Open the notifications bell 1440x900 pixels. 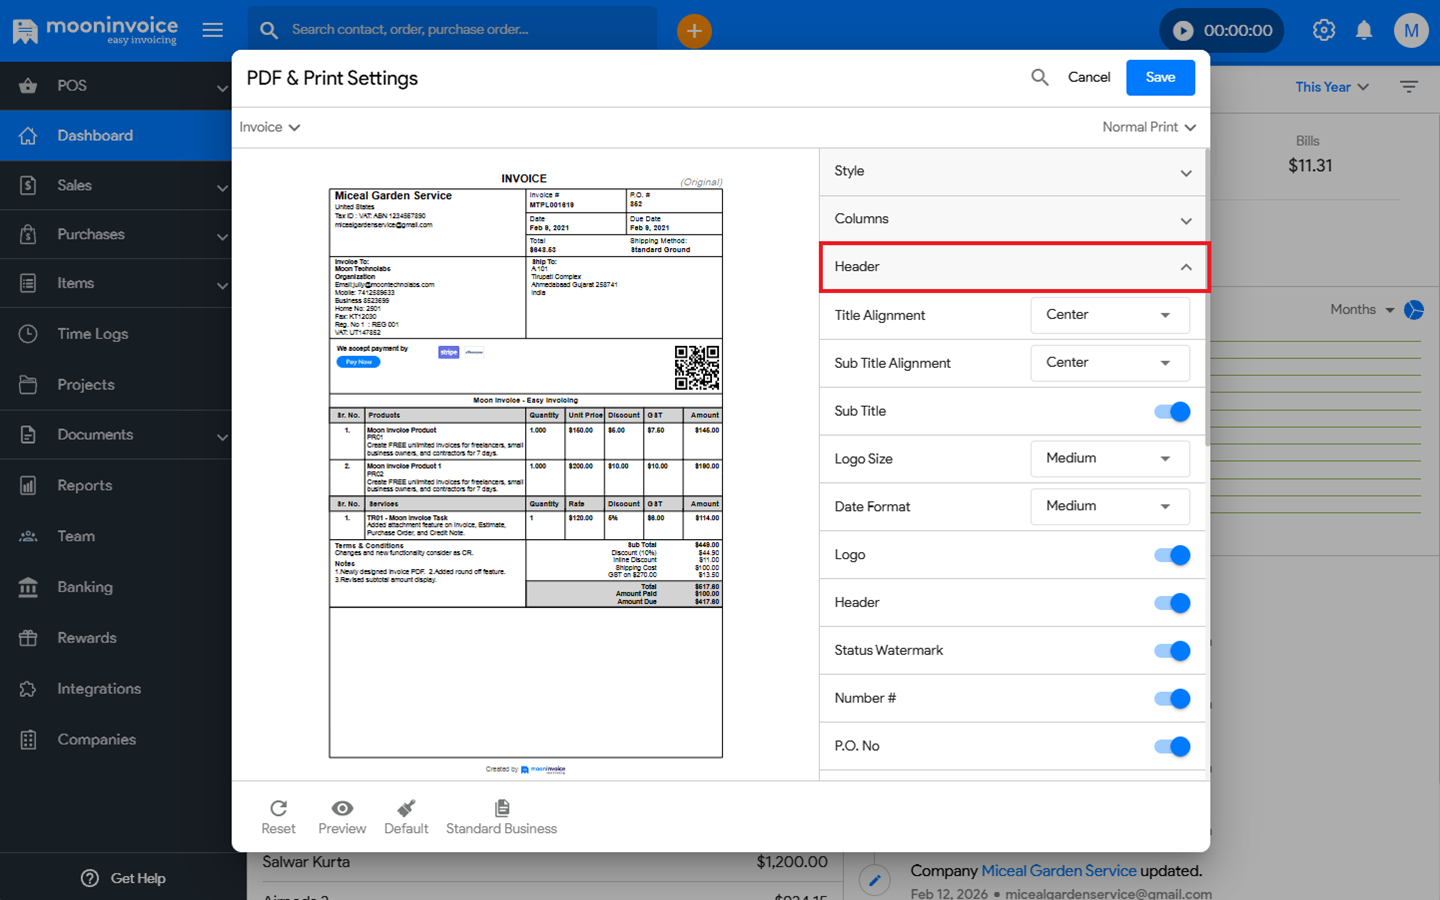1364,30
